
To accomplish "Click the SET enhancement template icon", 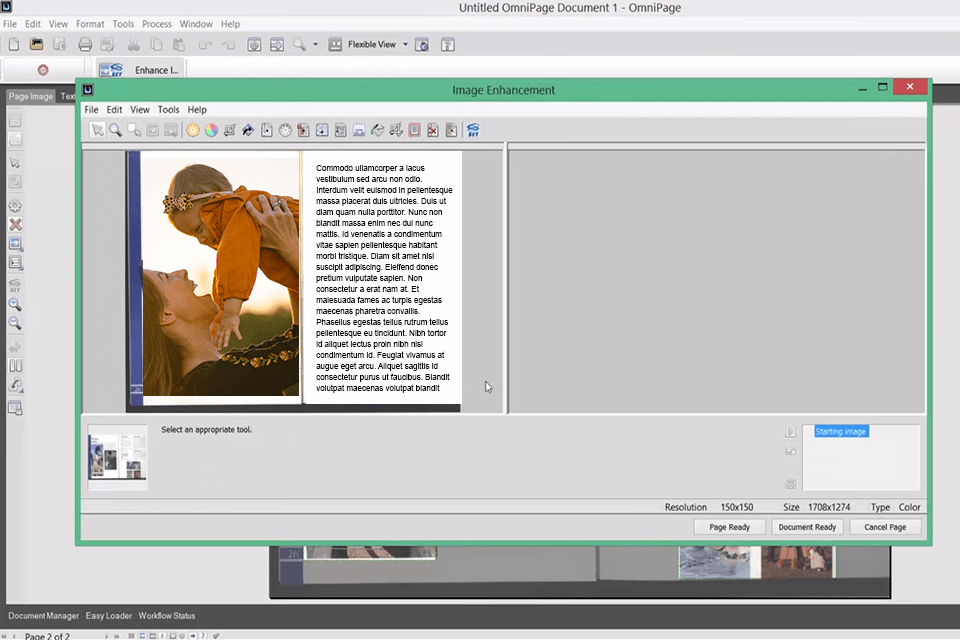I will coord(473,130).
